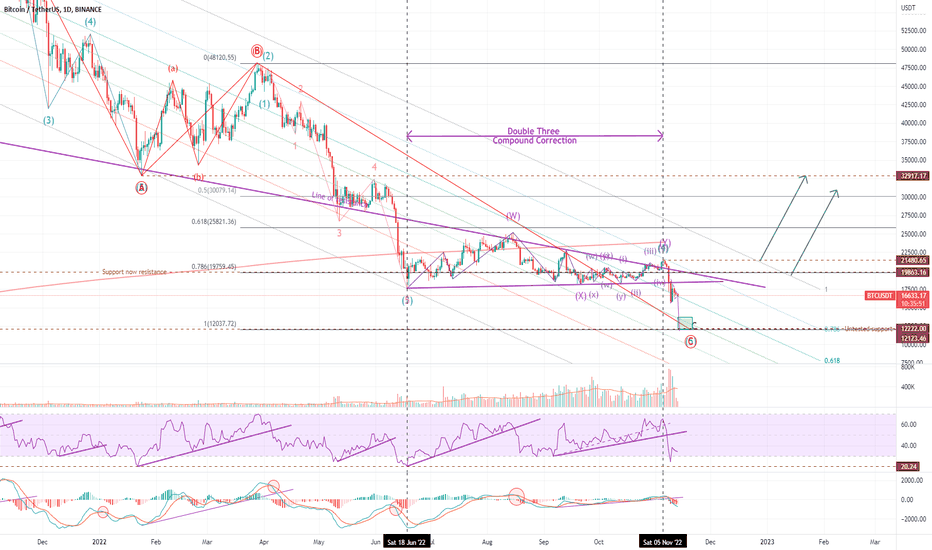Viewport: 932px width, 550px height.
Task: Select the (4) wave label
Action: click(x=90, y=22)
